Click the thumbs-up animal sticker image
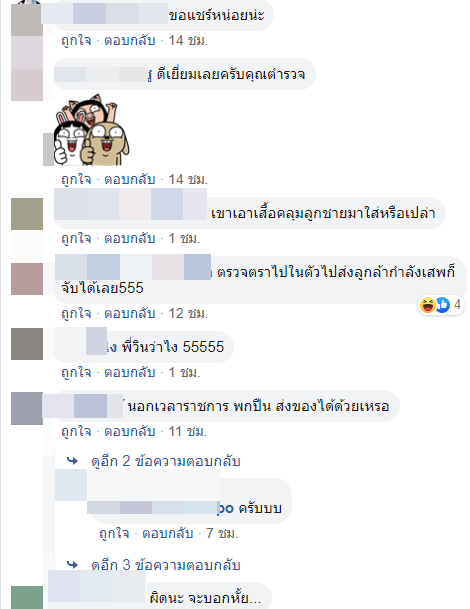 pos(91,130)
